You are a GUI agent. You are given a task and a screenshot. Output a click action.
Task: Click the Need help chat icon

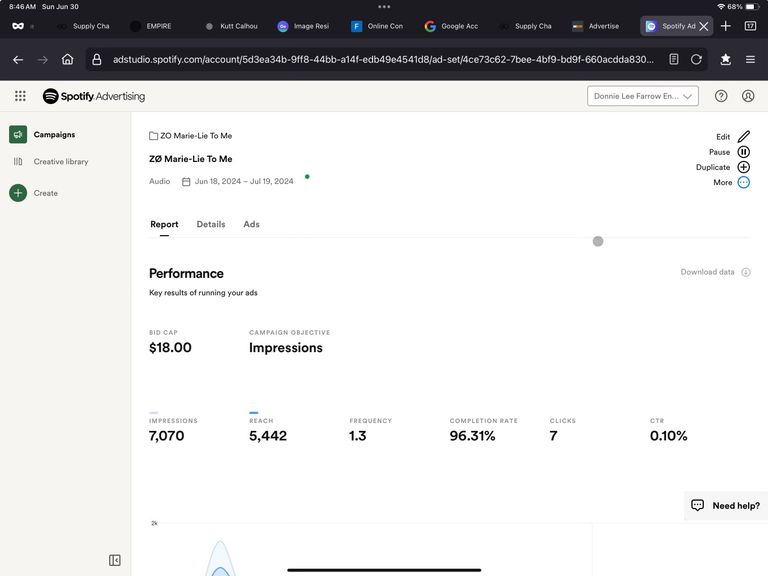coord(697,505)
